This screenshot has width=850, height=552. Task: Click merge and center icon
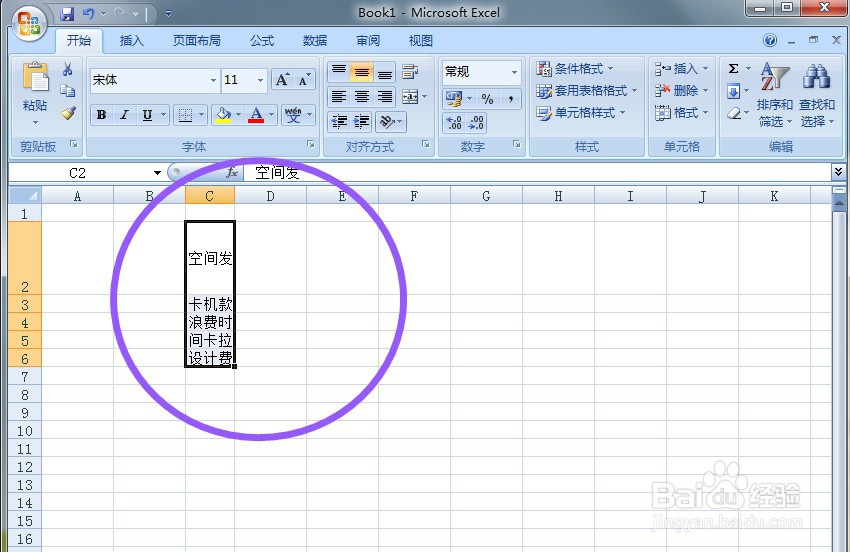(x=410, y=97)
